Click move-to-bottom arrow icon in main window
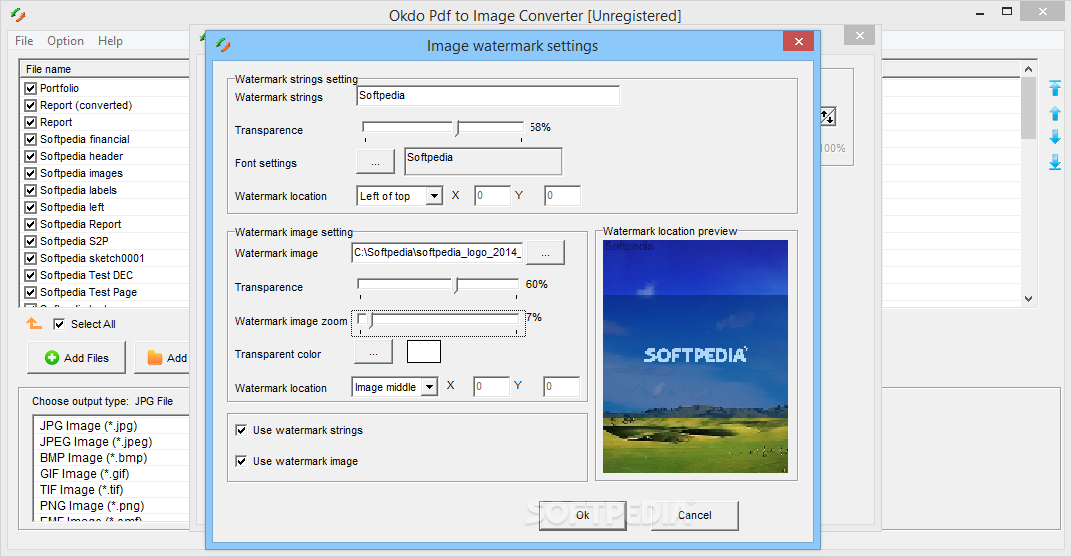Screen dimensions: 1072x557 point(1055,162)
